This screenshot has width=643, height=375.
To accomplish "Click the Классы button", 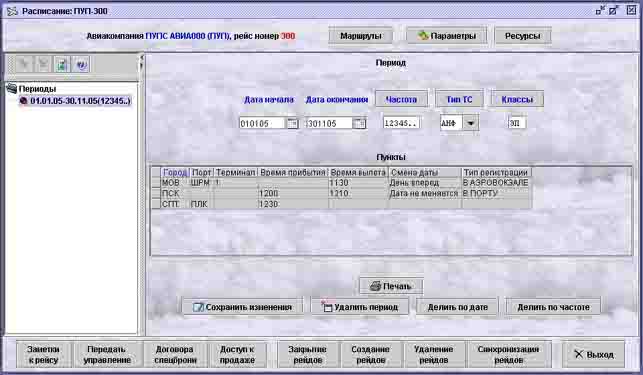I will pyautogui.click(x=517, y=99).
